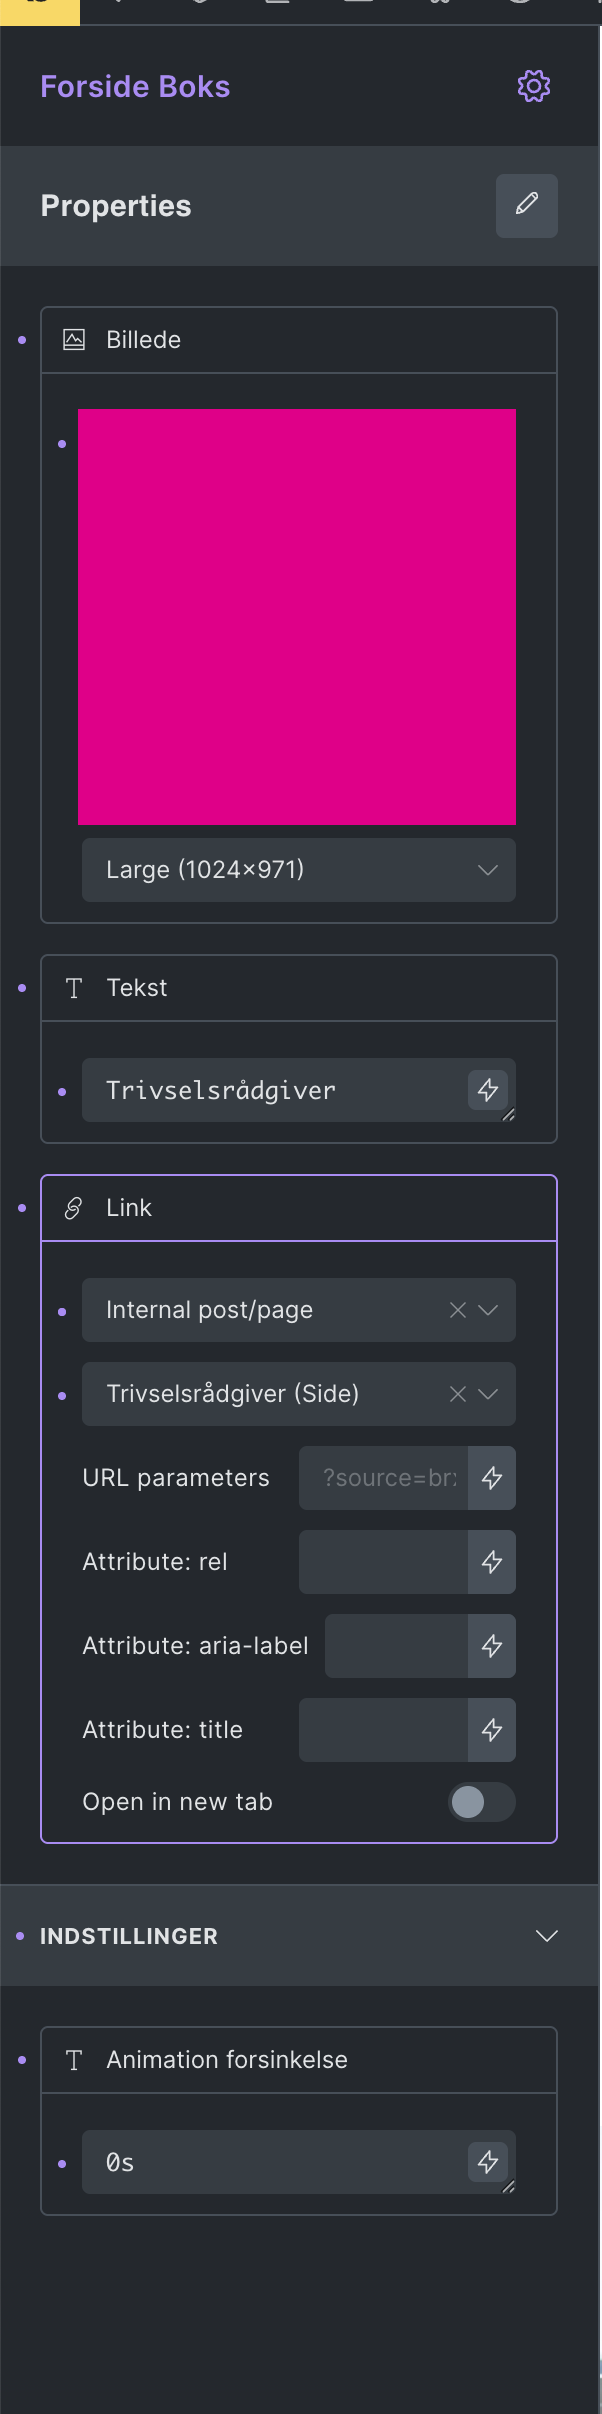
Task: Click the magenta image preview
Action: pyautogui.click(x=297, y=616)
